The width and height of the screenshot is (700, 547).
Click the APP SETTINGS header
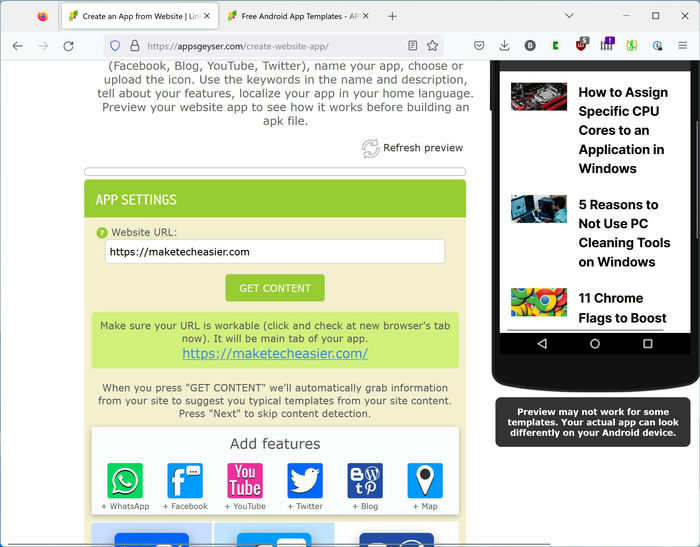click(275, 199)
